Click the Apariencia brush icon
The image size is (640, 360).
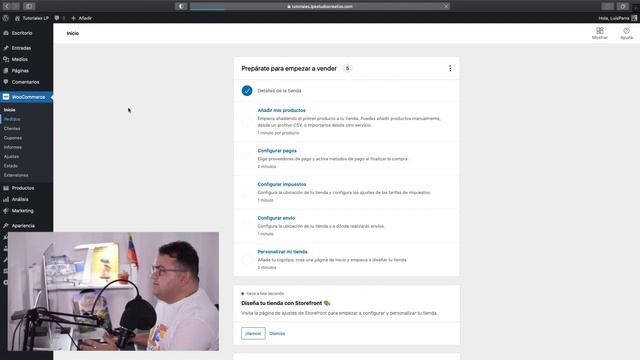coord(6,226)
